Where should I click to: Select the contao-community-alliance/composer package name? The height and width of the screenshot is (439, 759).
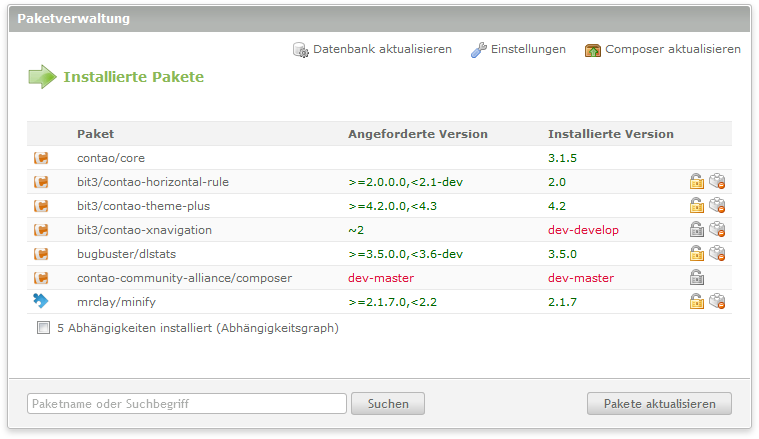tap(184, 278)
